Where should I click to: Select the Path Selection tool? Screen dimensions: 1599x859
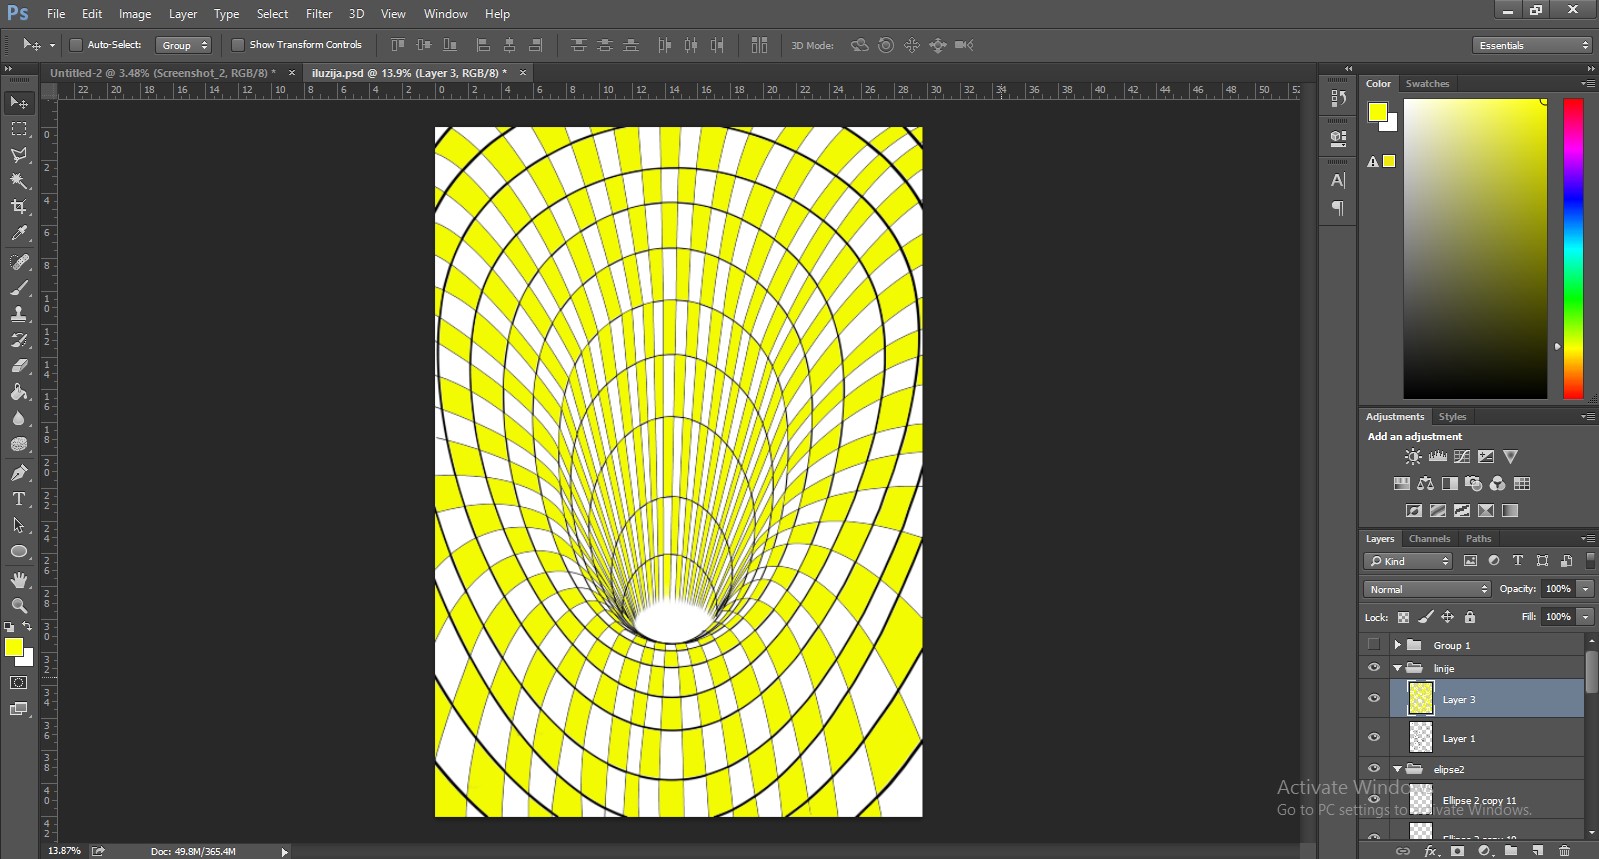[19, 525]
